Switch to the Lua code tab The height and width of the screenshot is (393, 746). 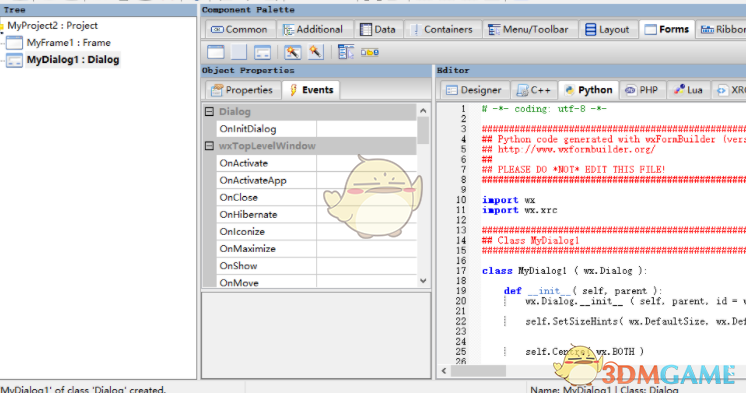(x=688, y=90)
